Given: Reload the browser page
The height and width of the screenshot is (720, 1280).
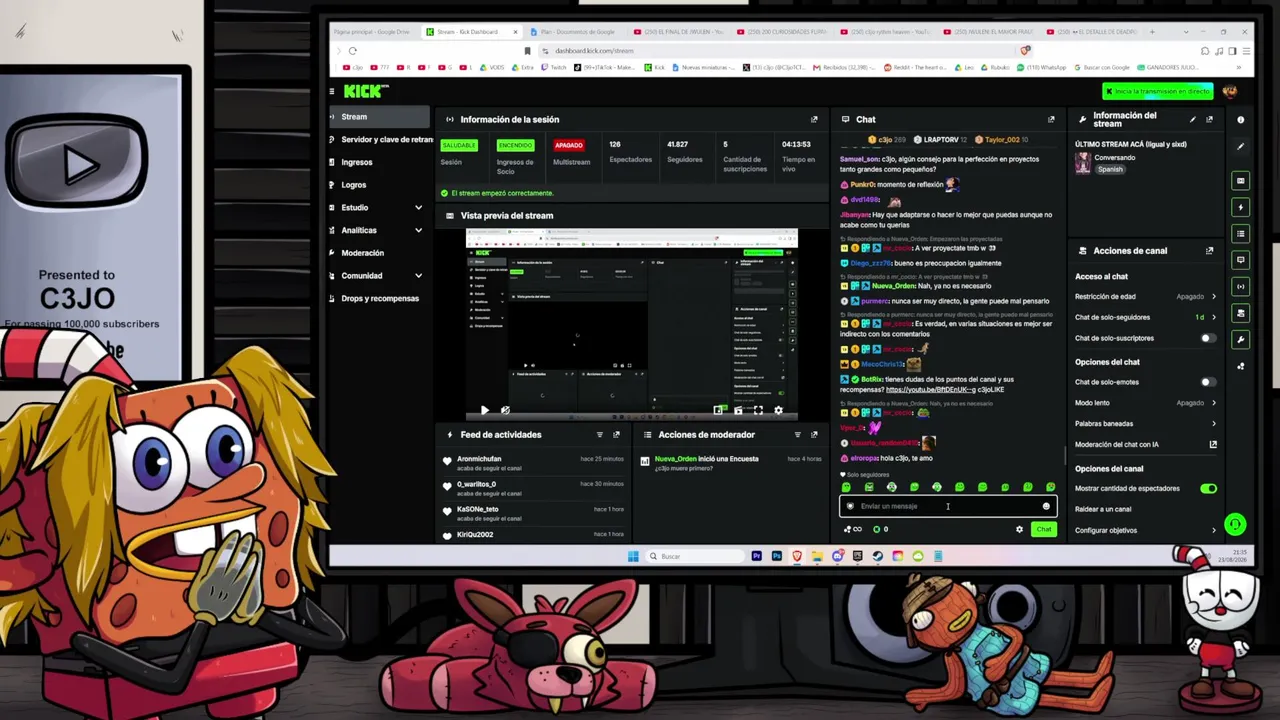Looking at the screenshot, I should (x=352, y=51).
